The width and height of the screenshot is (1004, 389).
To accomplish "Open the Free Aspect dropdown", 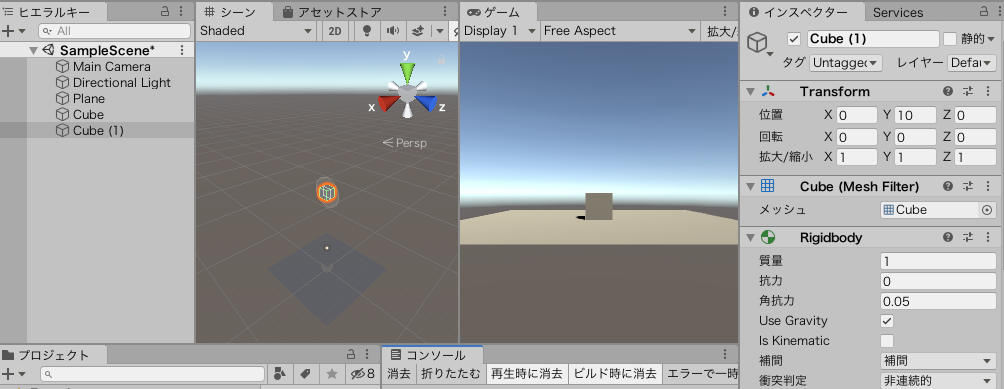I will (x=620, y=31).
